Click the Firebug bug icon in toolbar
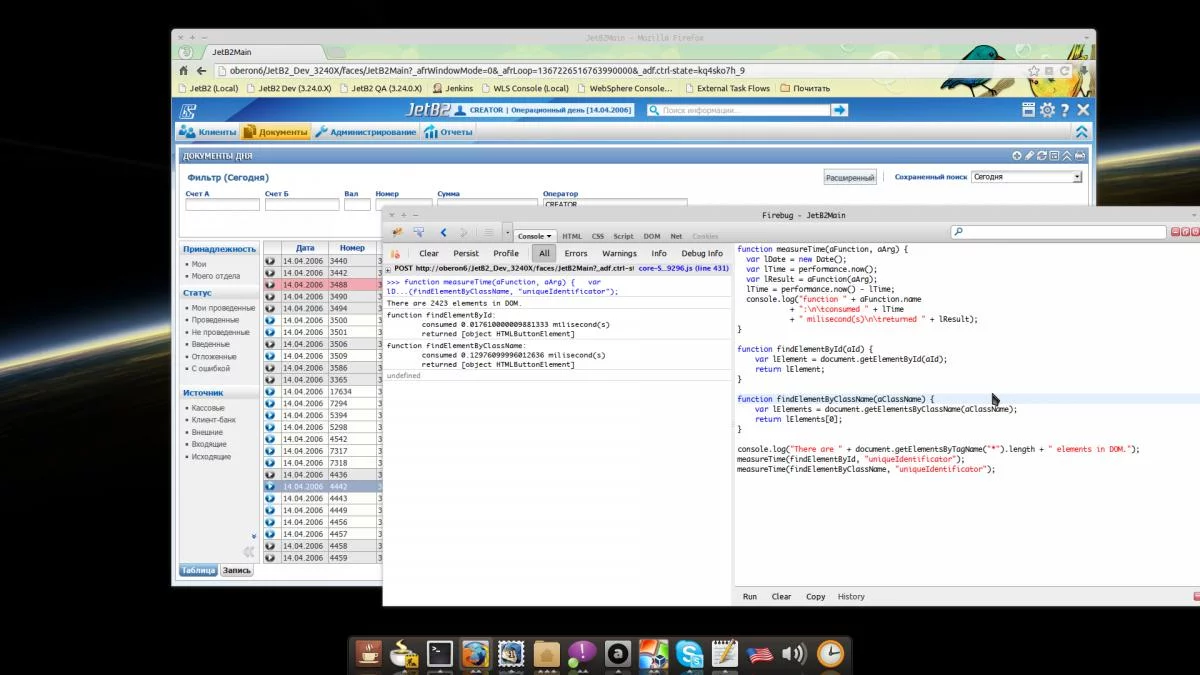Viewport: 1200px width, 675px height. (x=397, y=233)
